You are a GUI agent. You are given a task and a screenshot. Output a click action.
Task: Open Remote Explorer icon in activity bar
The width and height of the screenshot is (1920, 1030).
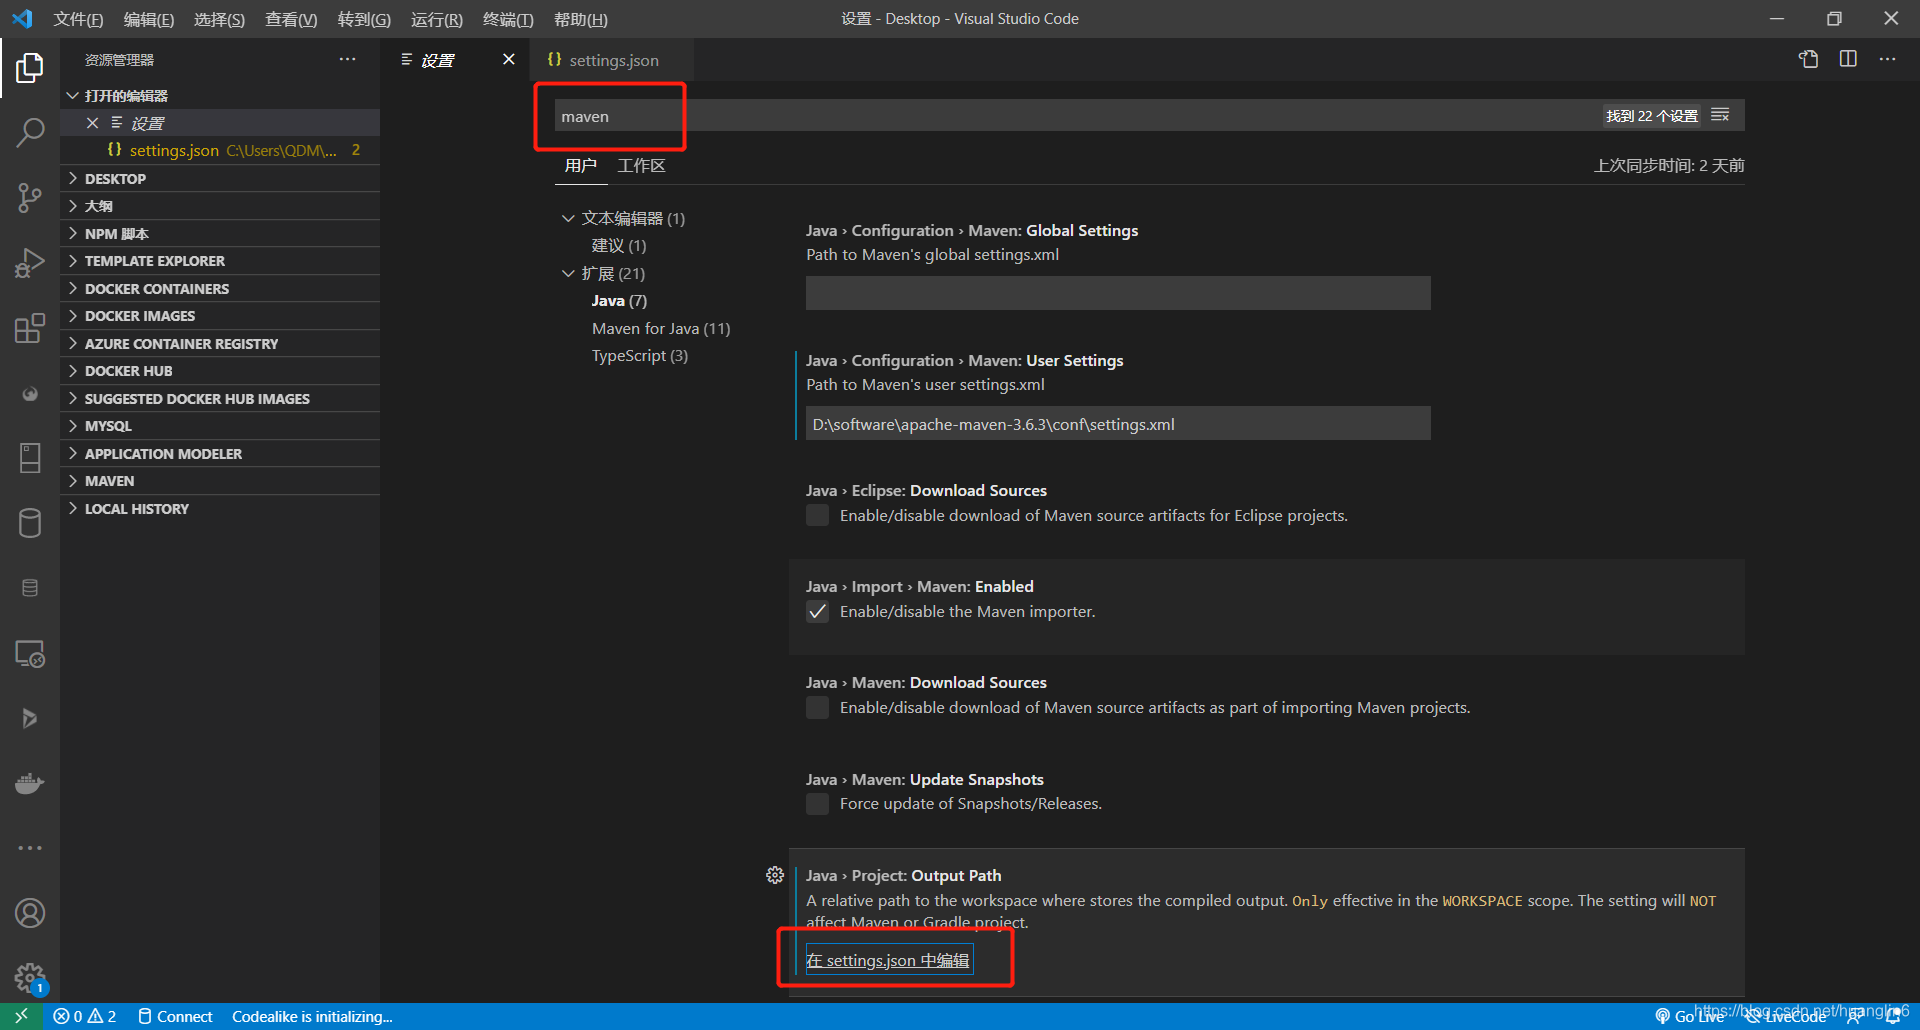pos(30,654)
